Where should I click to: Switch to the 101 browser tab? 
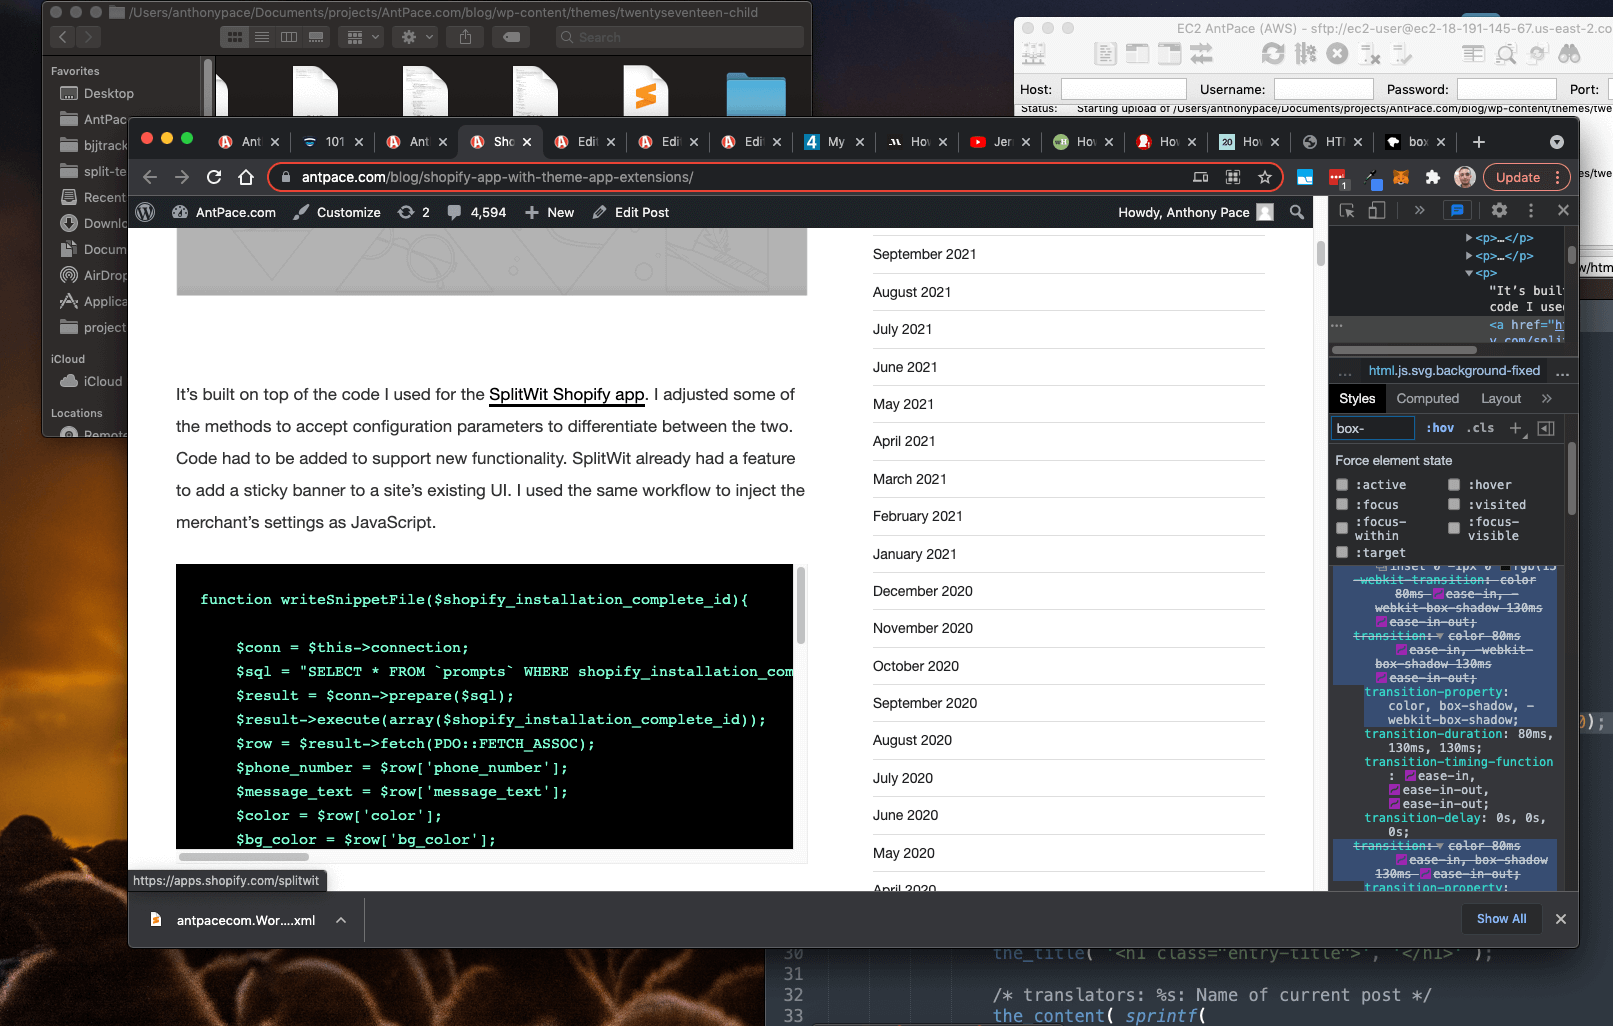334,142
